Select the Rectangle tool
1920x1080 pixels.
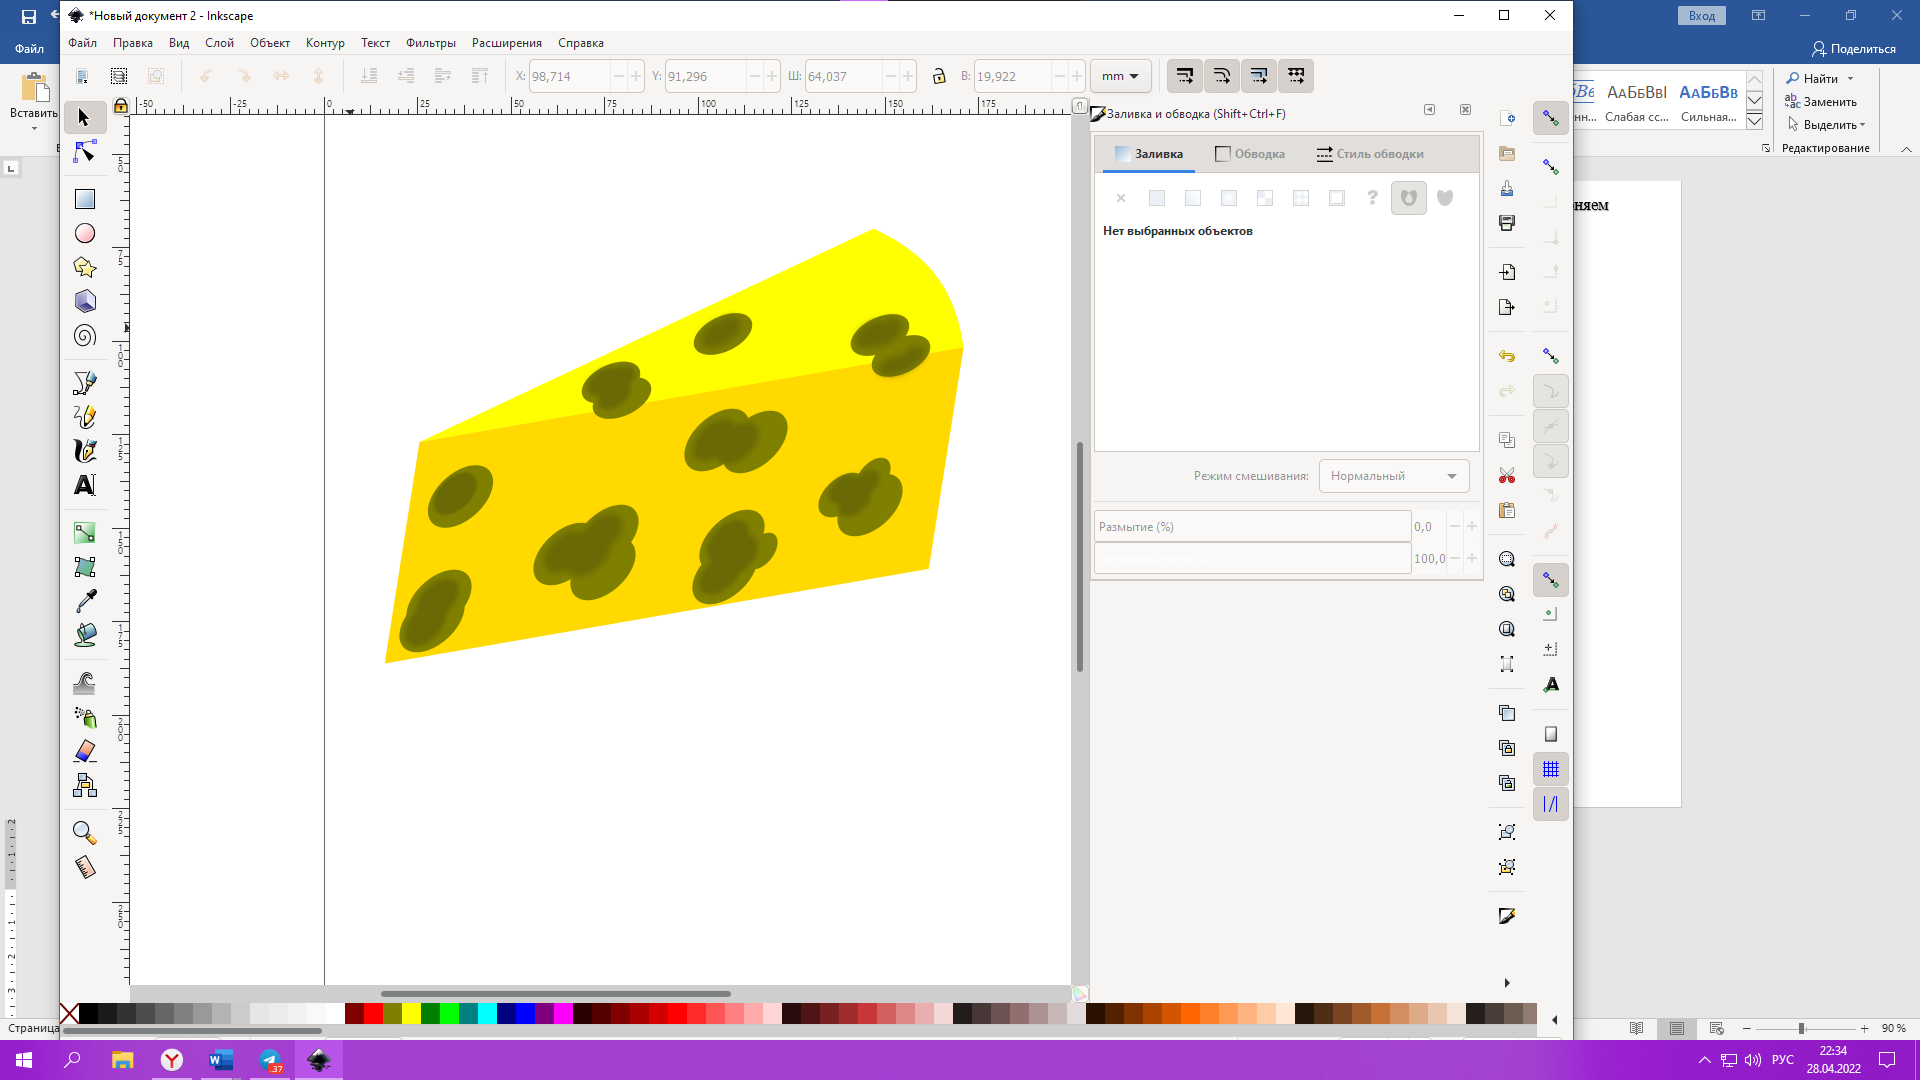click(x=85, y=199)
